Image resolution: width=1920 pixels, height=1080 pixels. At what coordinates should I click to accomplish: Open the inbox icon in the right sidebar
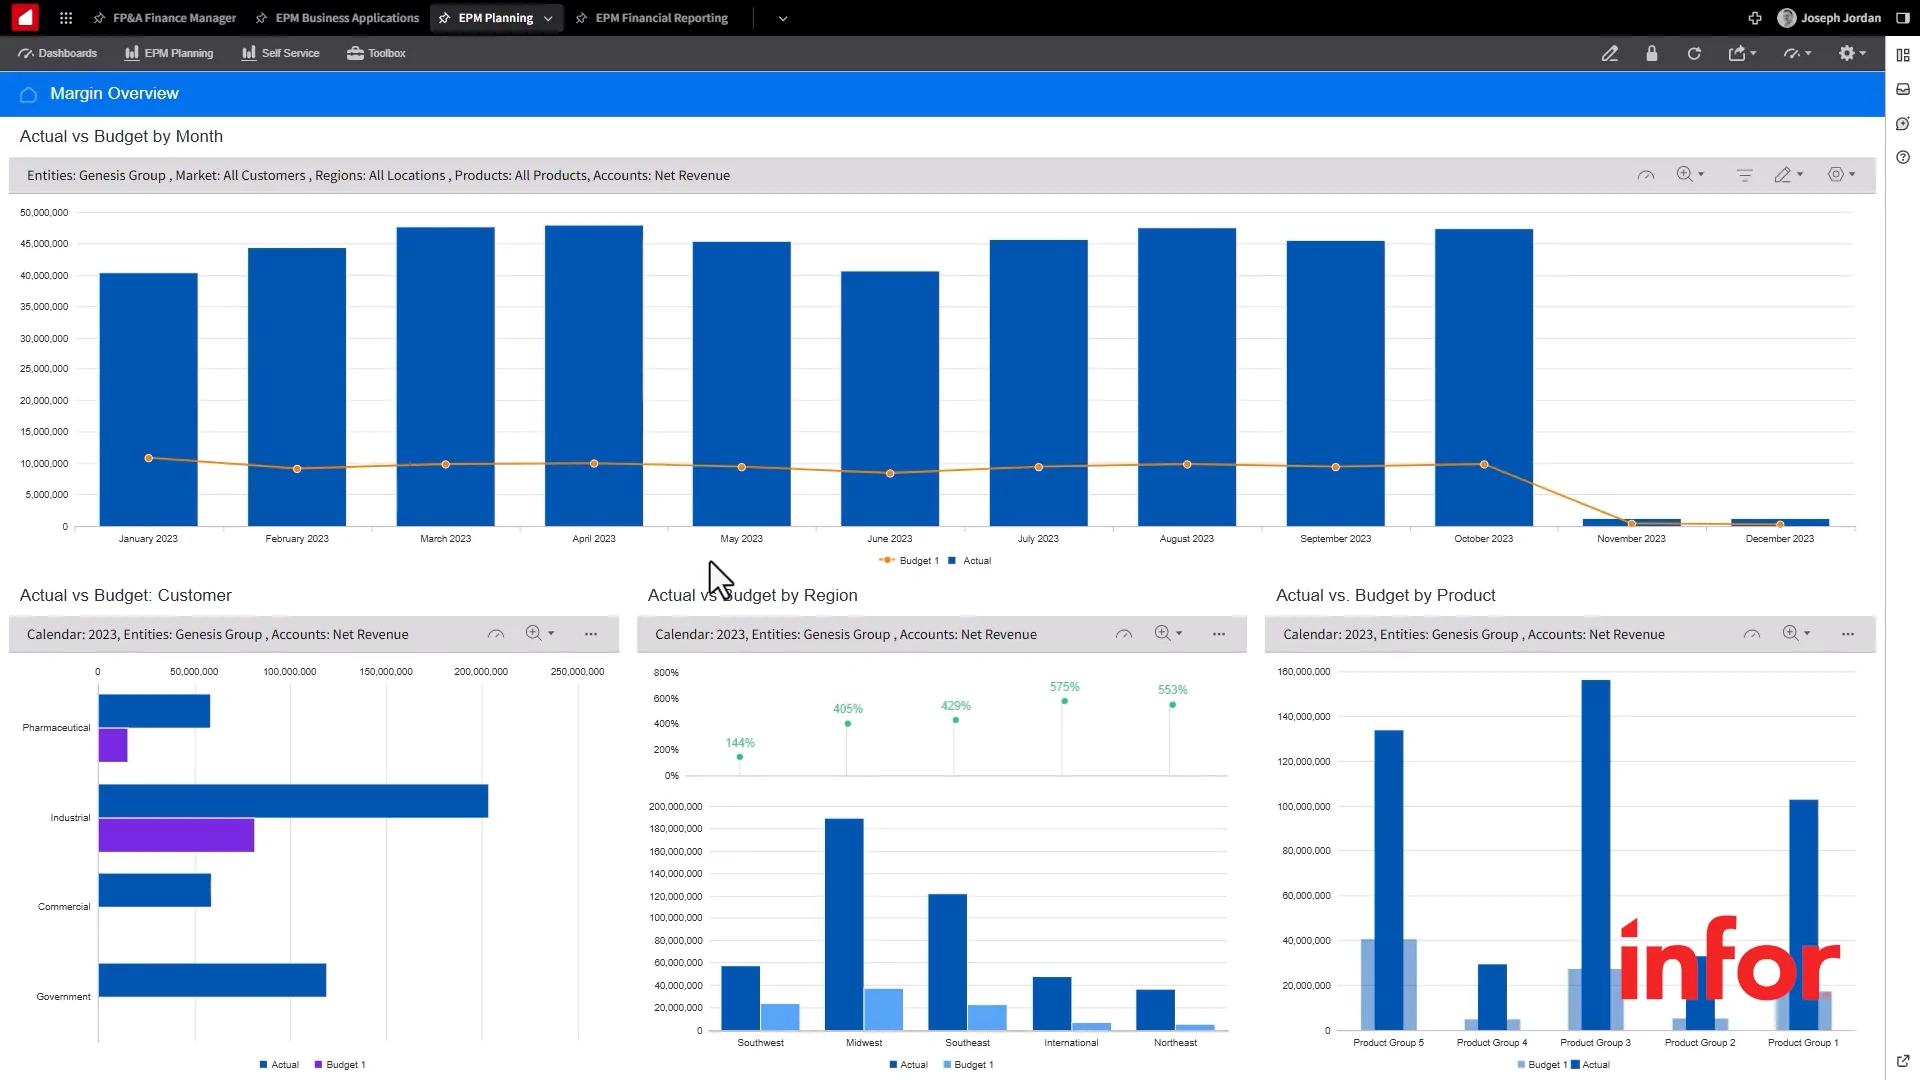click(1904, 89)
